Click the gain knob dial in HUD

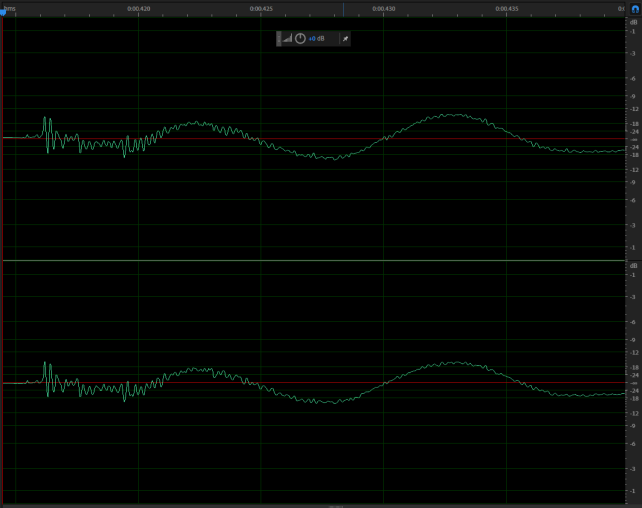(300, 38)
